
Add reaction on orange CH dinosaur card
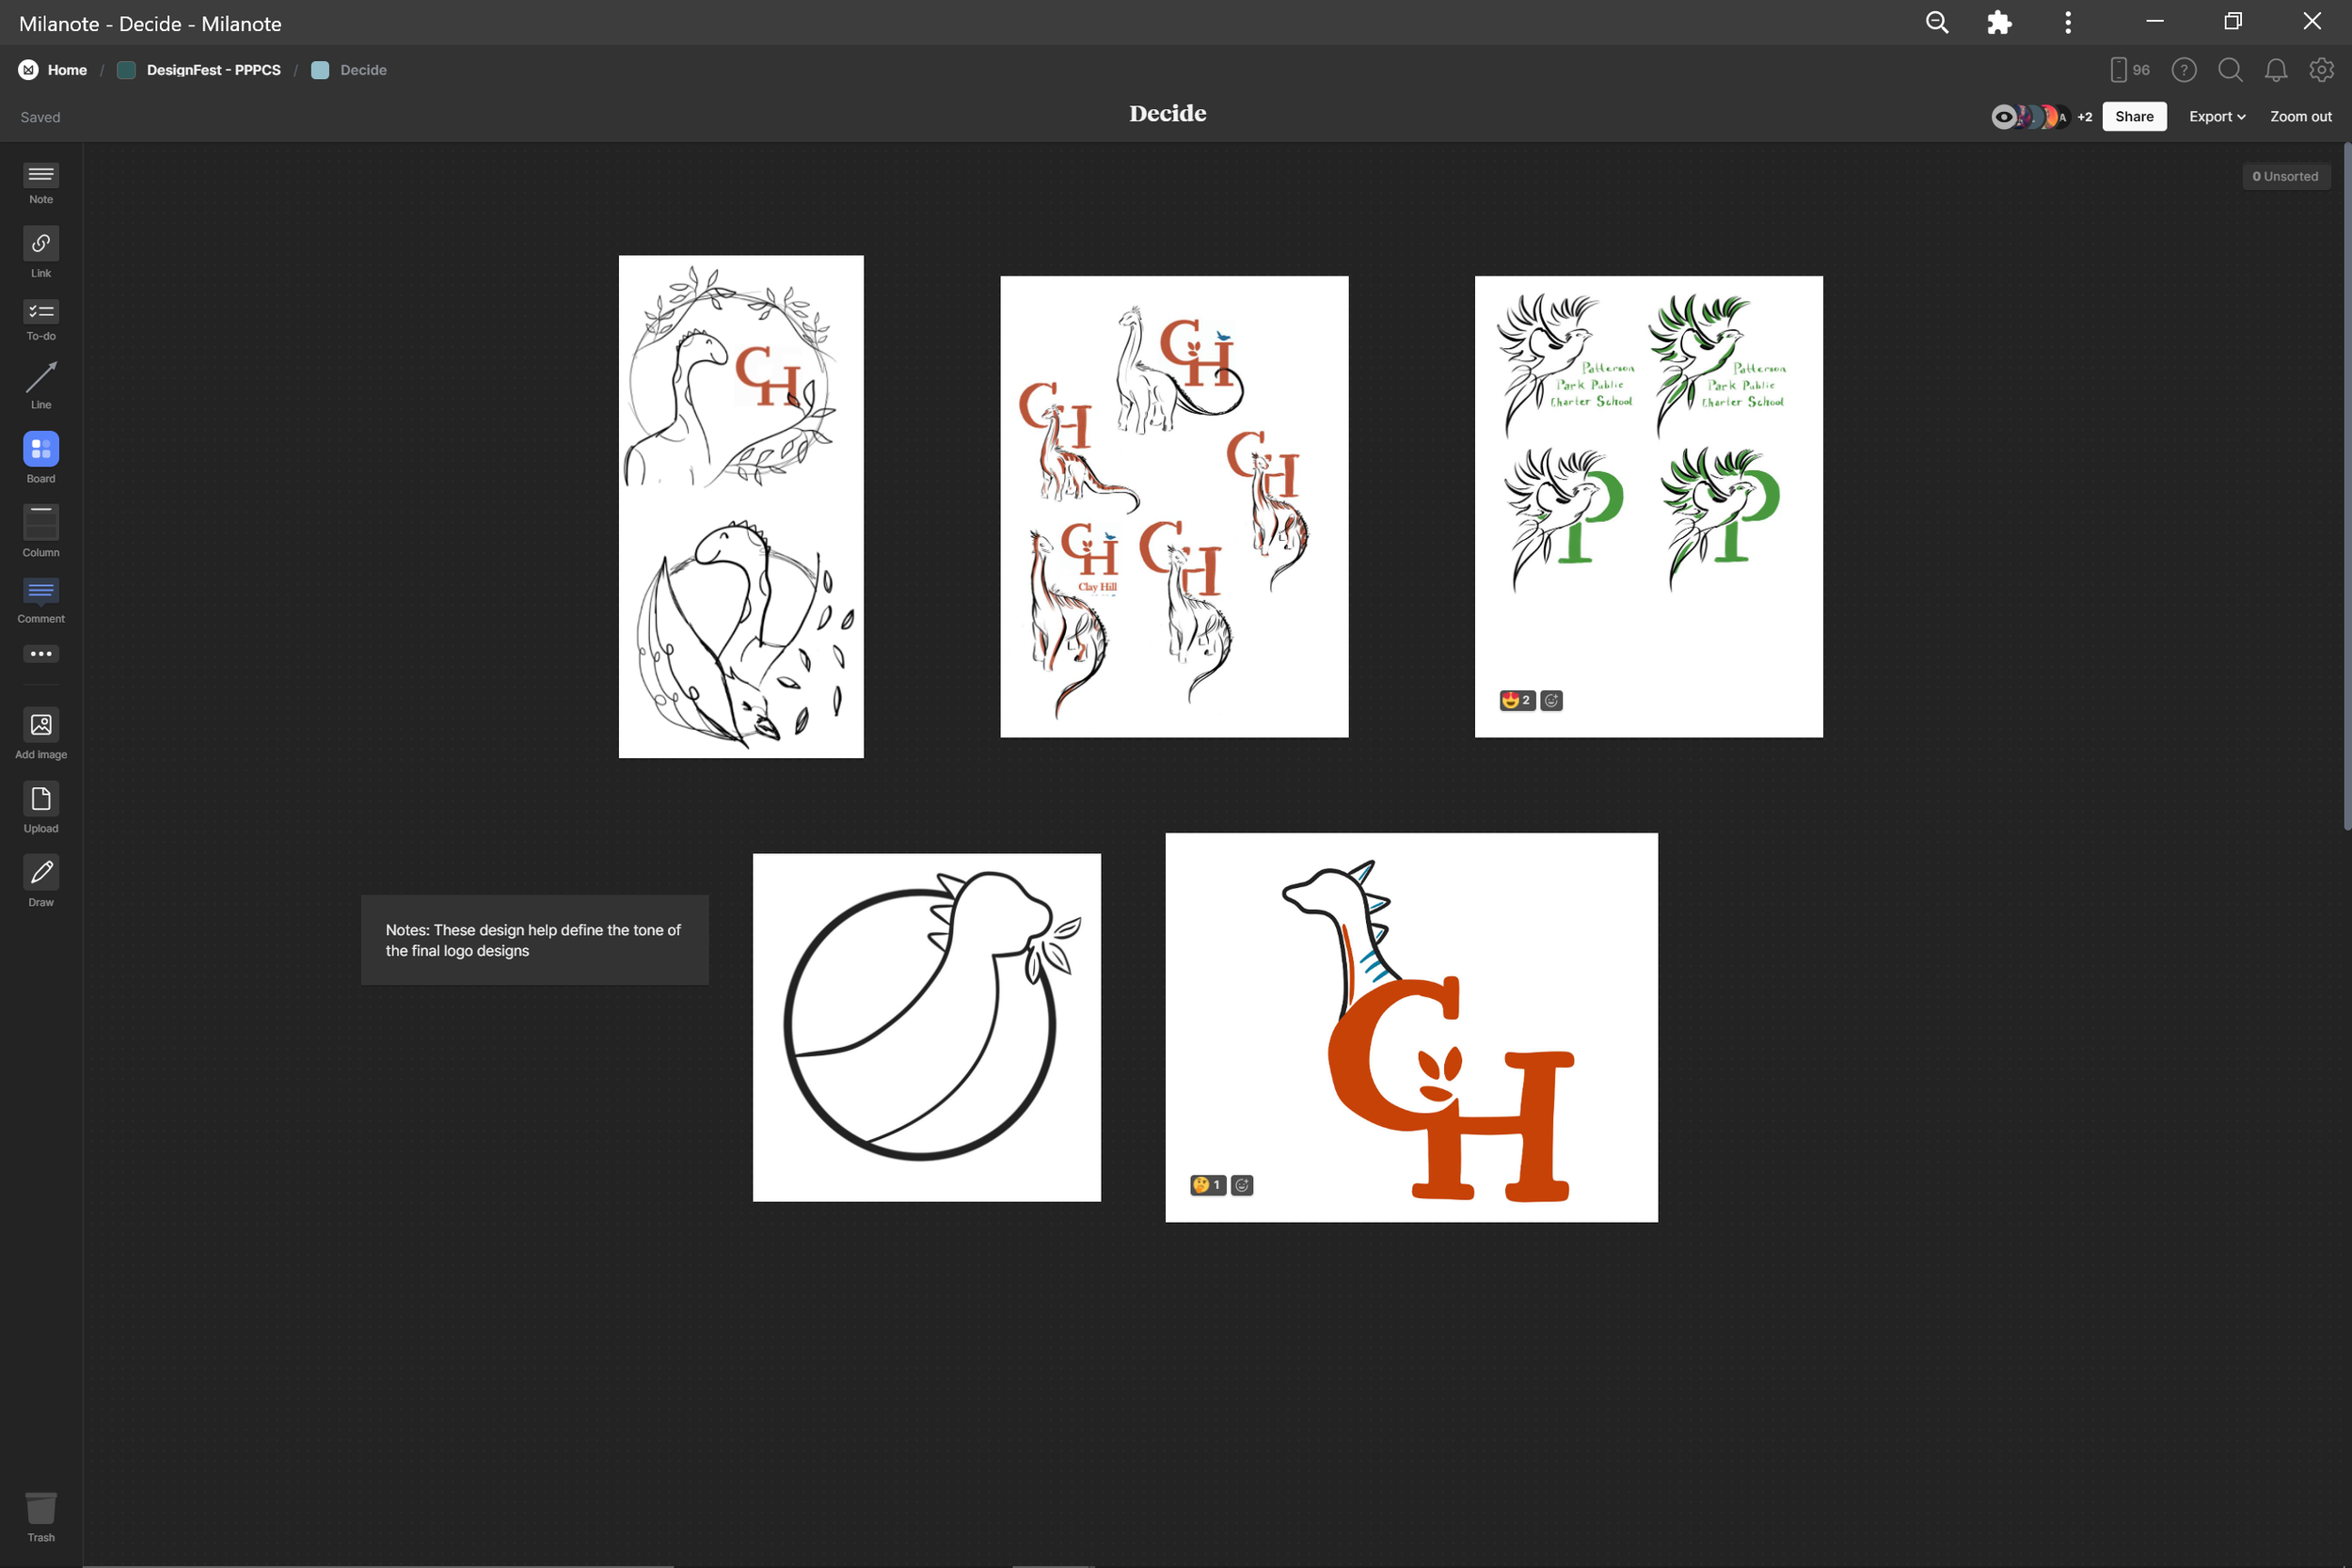1242,1185
